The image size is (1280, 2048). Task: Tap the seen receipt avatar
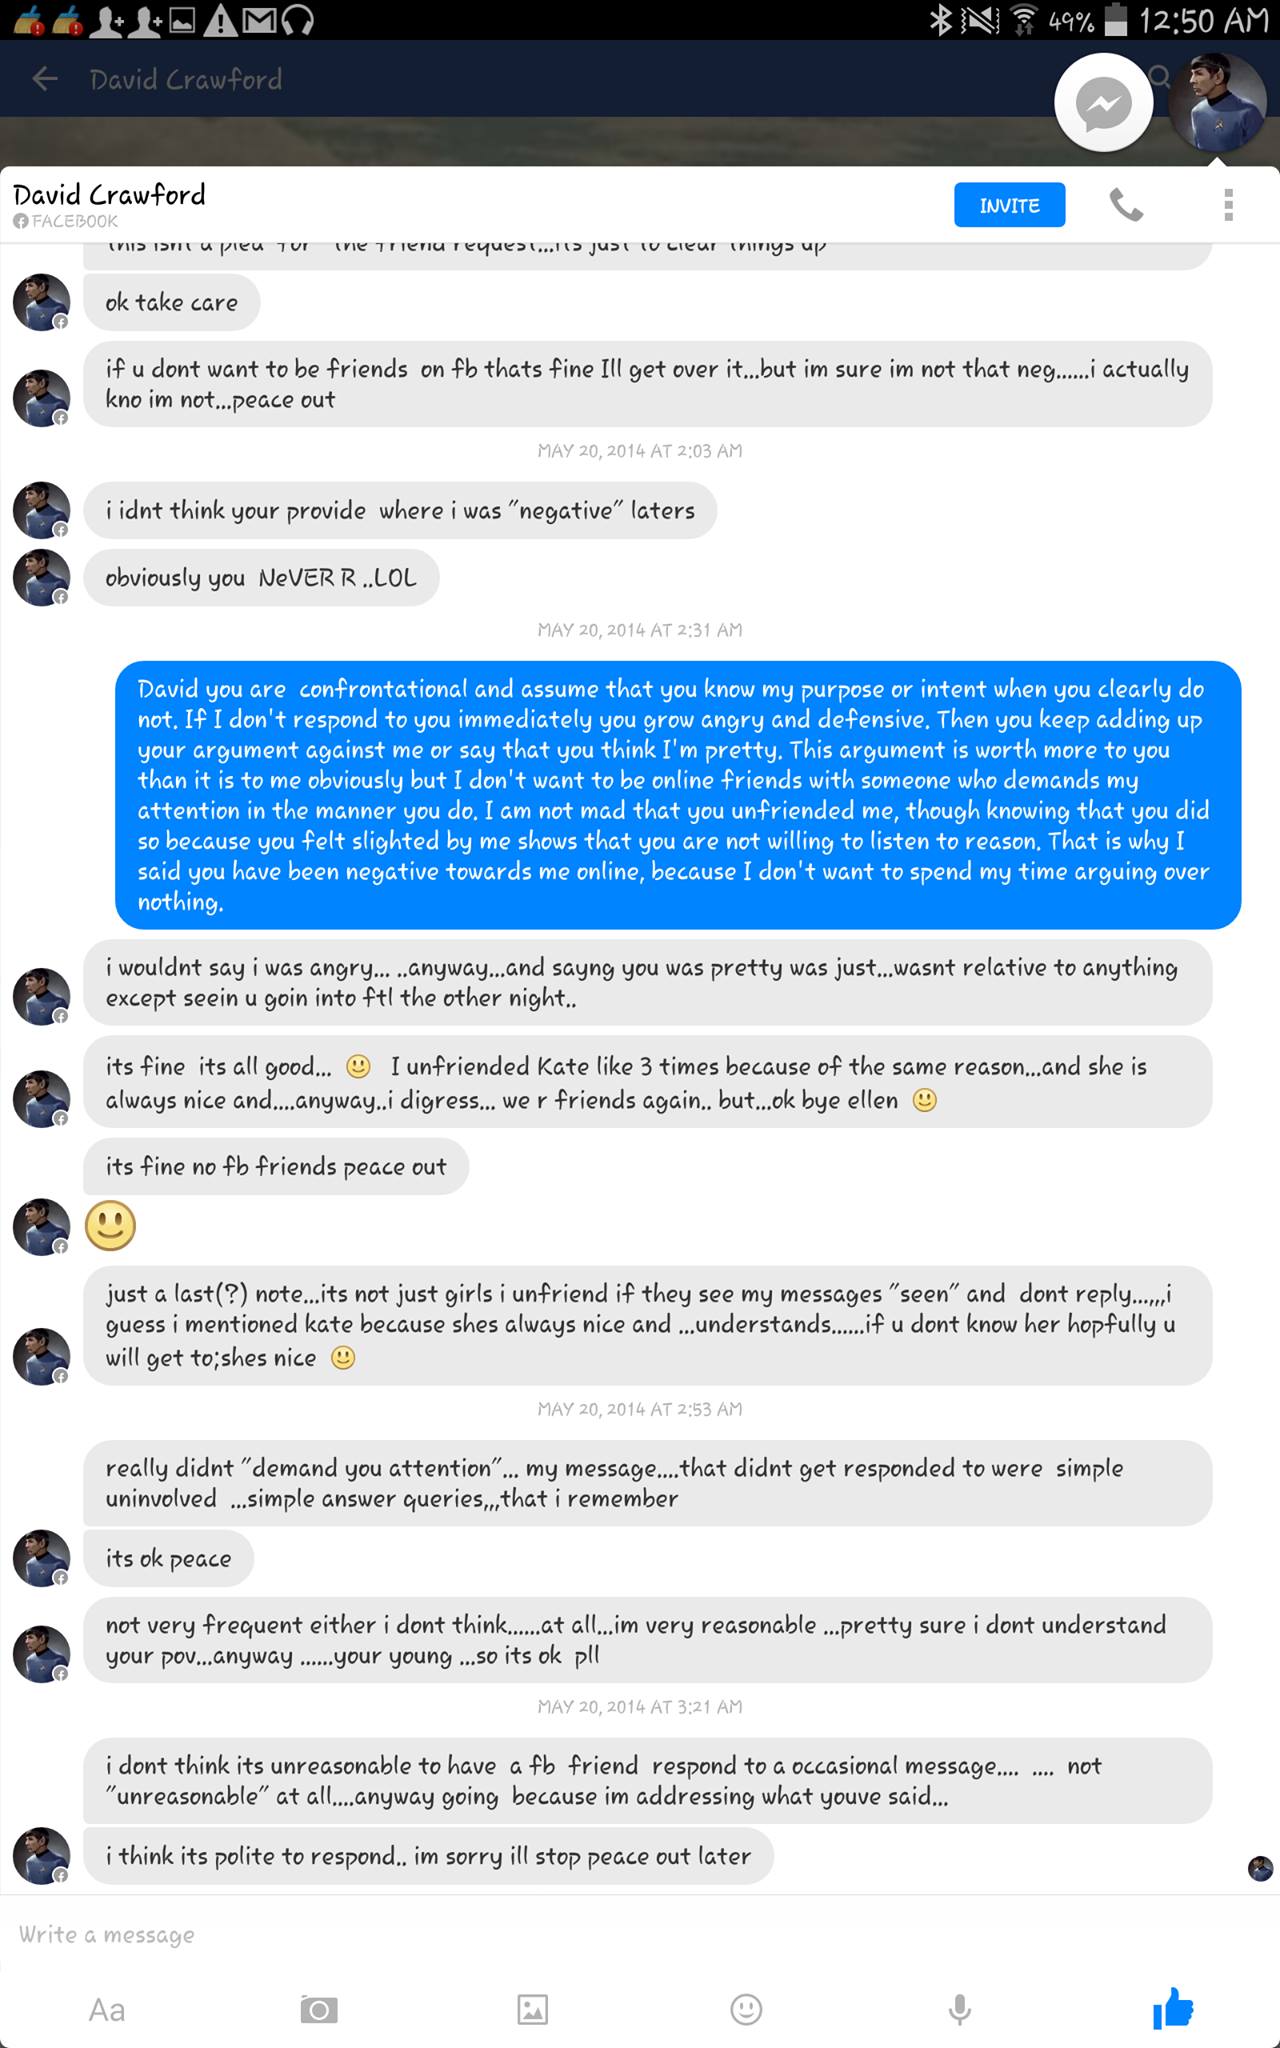pos(1260,1868)
